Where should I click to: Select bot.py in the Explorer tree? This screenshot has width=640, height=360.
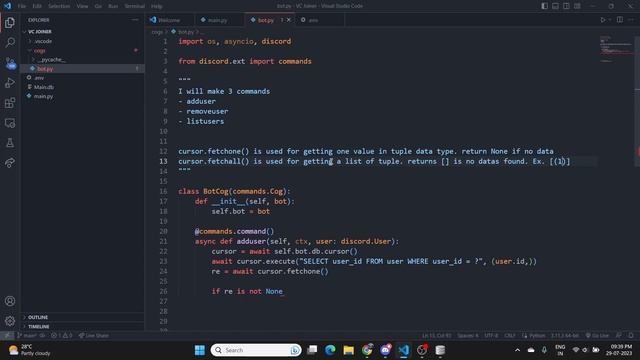click(x=82, y=69)
